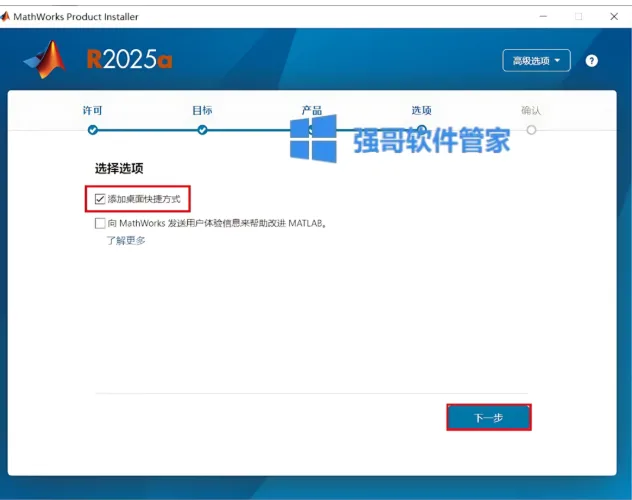Image resolution: width=632 pixels, height=500 pixels.
Task: Click the 目标 step checkmark circle
Action: (202, 130)
